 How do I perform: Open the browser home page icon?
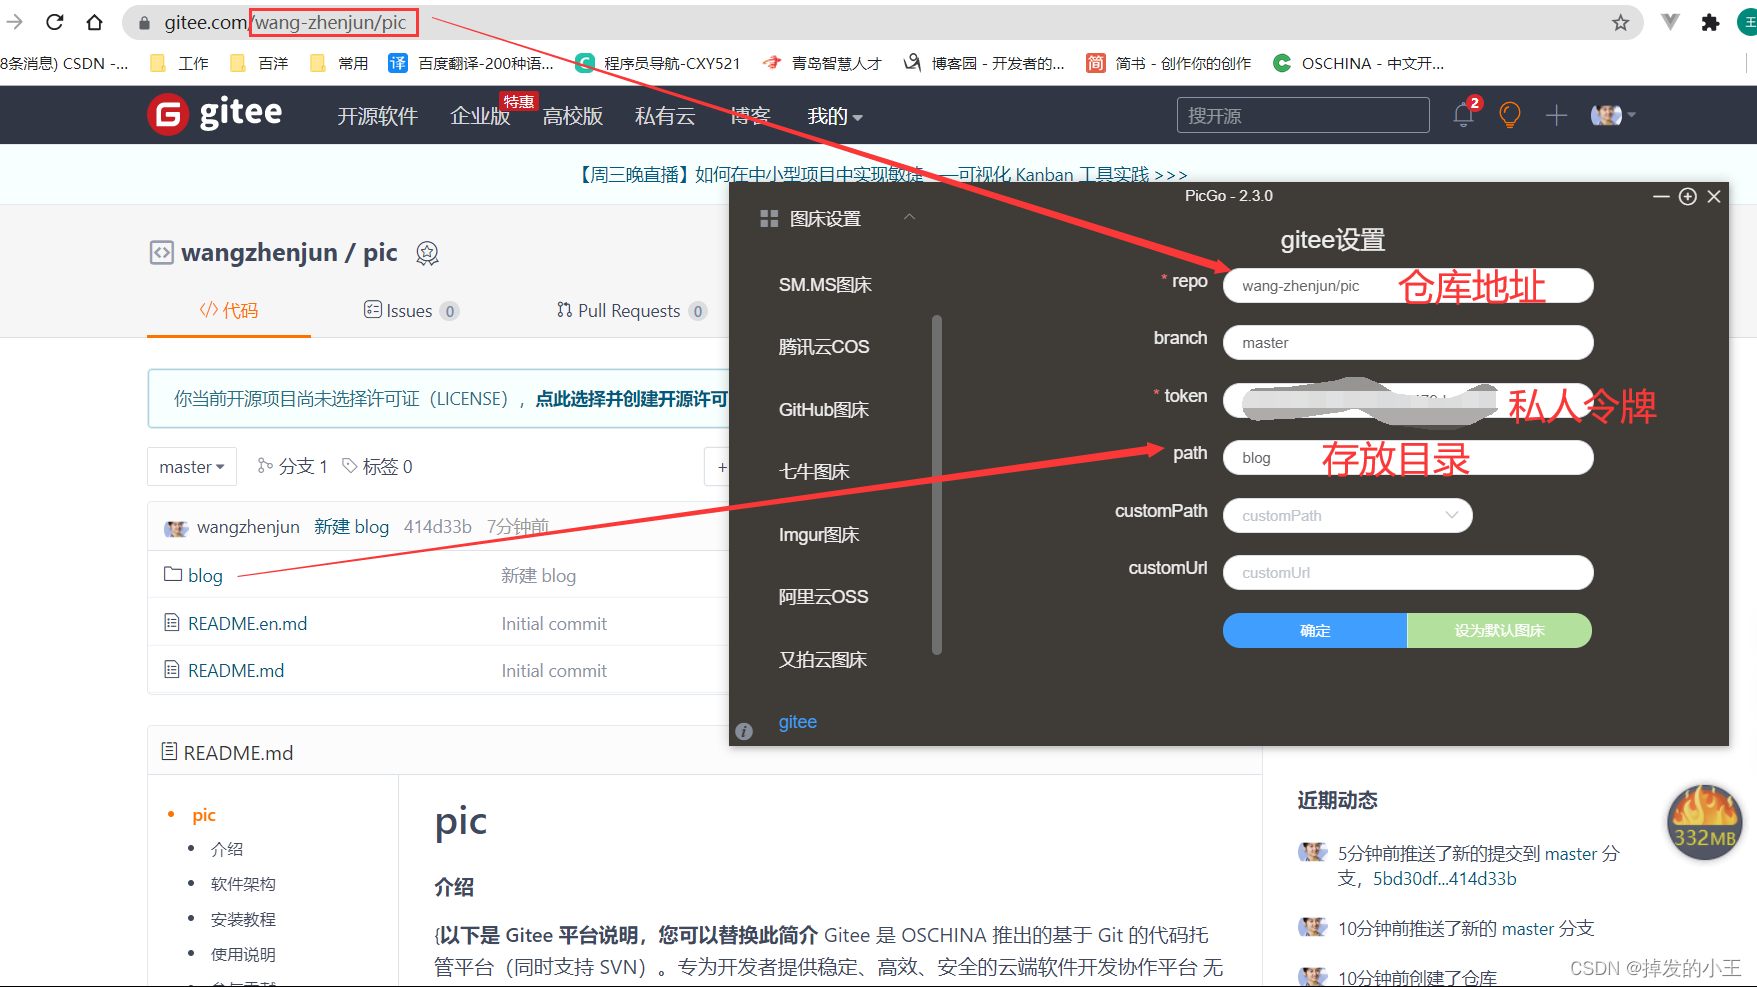94,22
